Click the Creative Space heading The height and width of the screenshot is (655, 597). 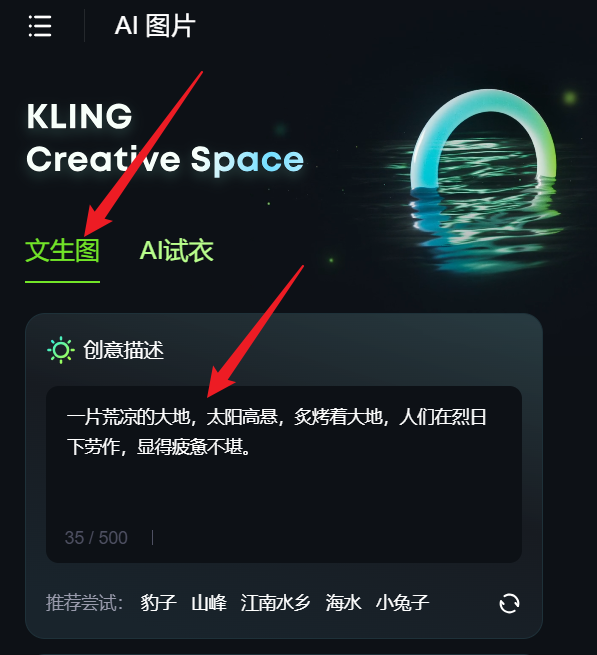point(165,160)
